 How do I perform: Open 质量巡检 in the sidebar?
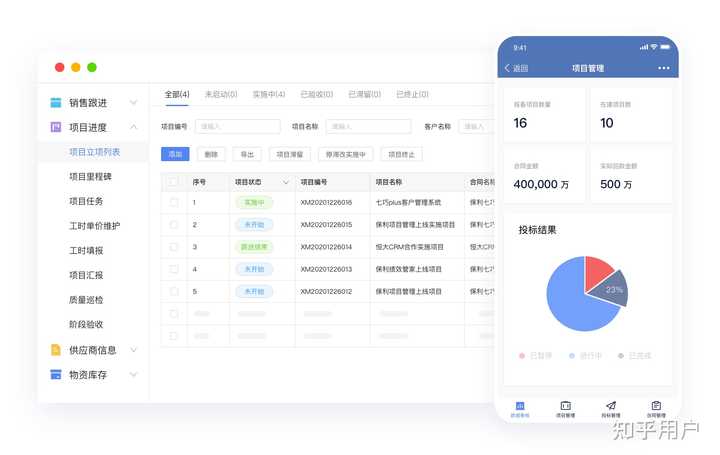[x=86, y=300]
